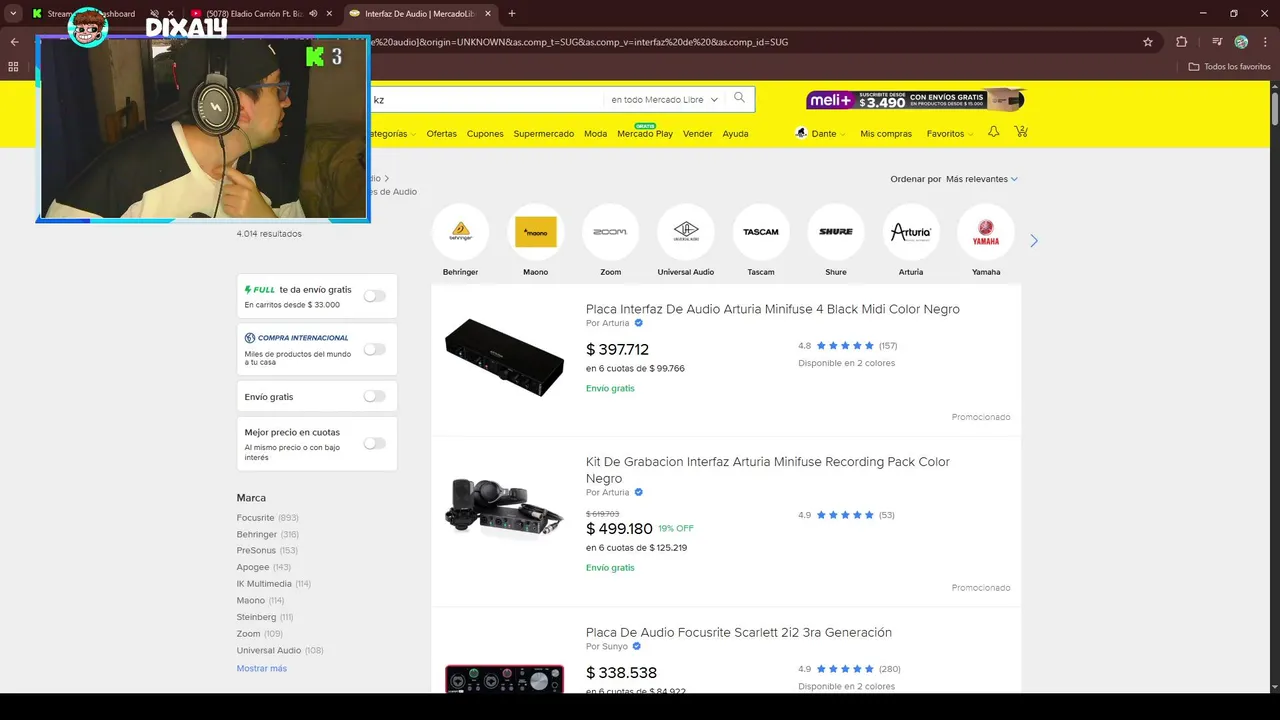The width and height of the screenshot is (1280, 720).
Task: Open the Ayuda menu item
Action: coord(735,134)
